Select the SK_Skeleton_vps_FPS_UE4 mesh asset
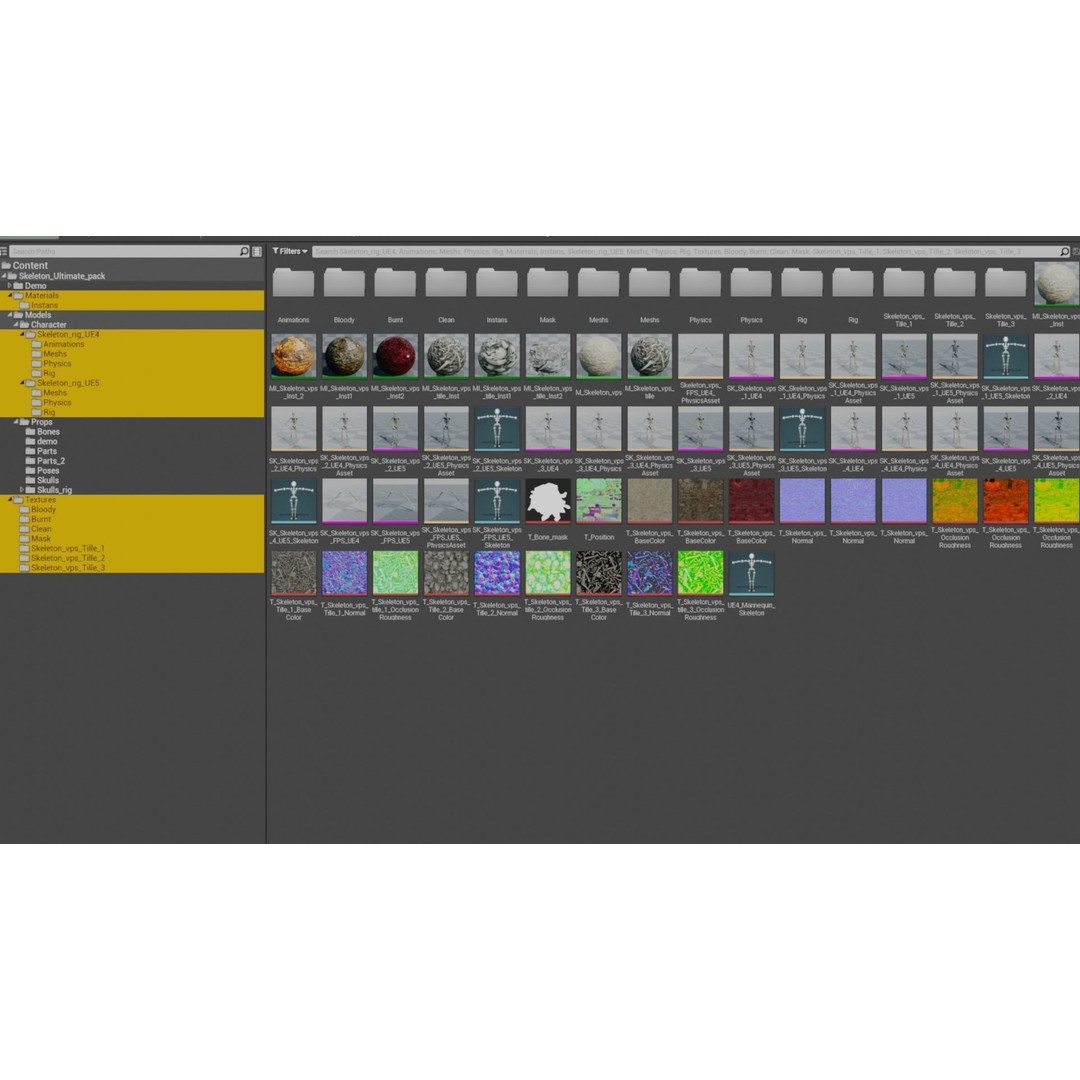The image size is (1080, 1080). (x=344, y=501)
